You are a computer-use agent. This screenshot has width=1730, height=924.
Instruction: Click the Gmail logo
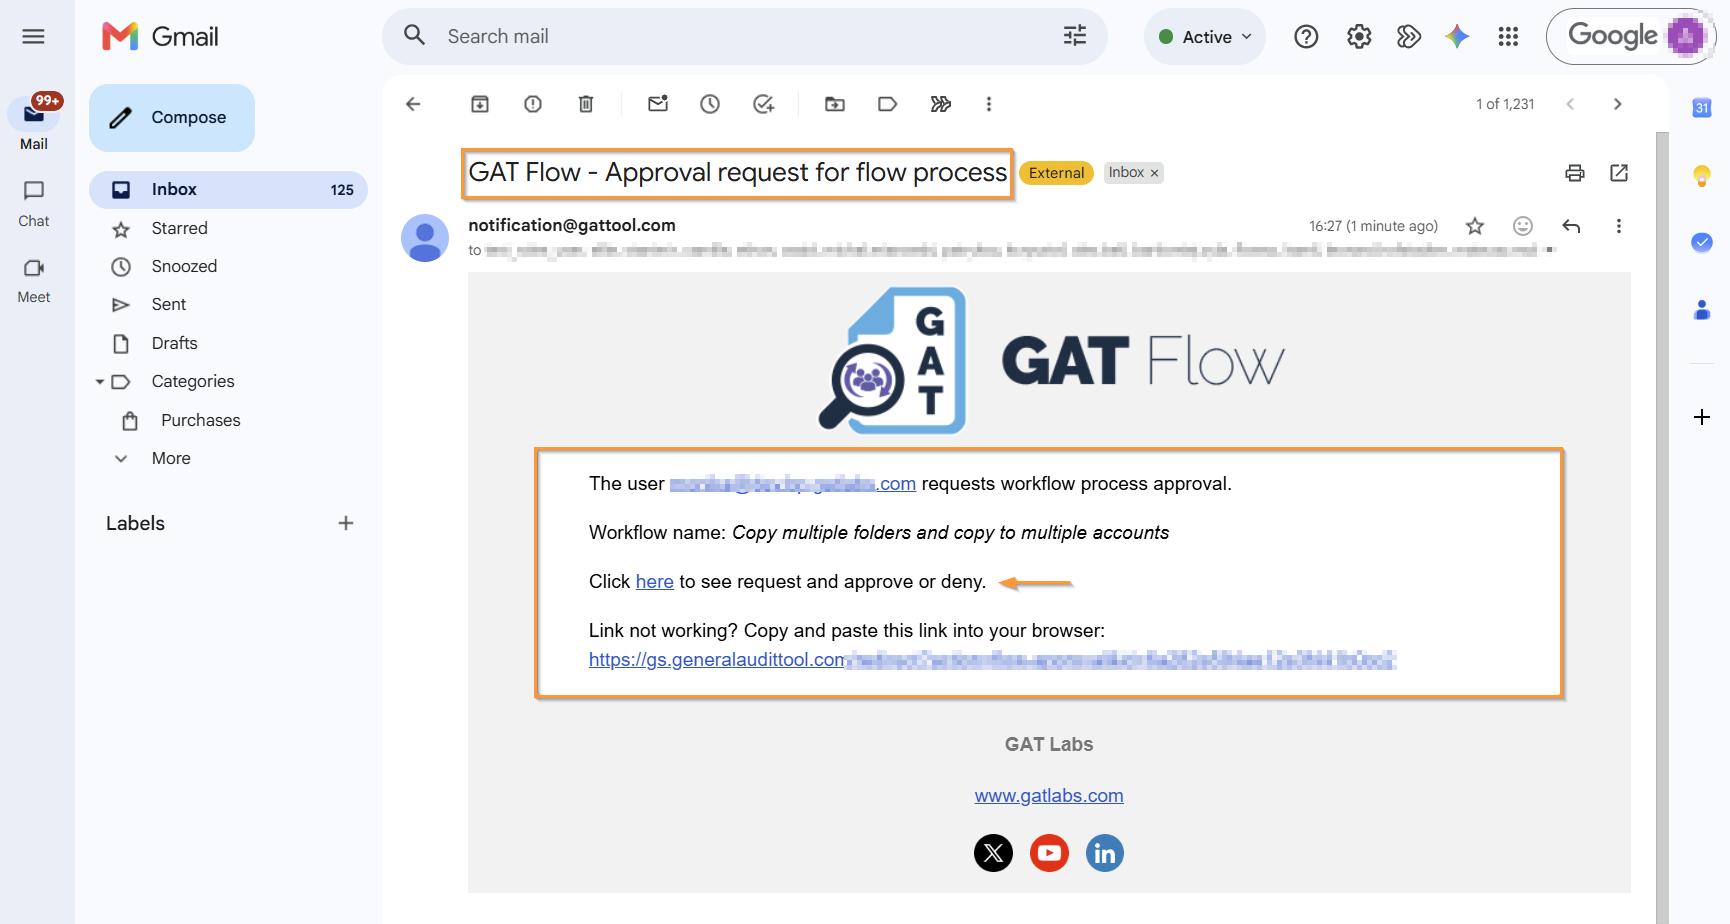(x=160, y=37)
